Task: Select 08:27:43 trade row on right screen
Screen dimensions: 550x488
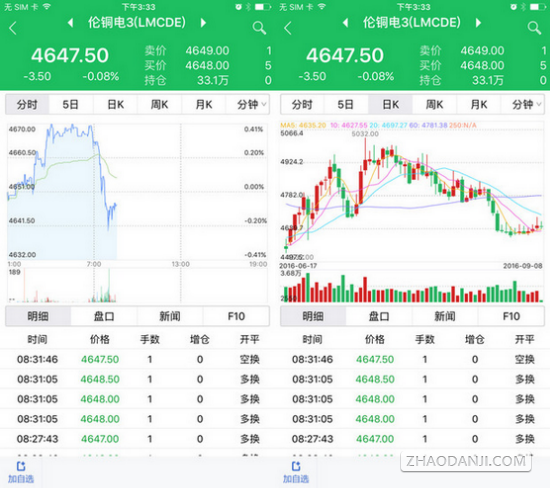Action: coord(412,439)
